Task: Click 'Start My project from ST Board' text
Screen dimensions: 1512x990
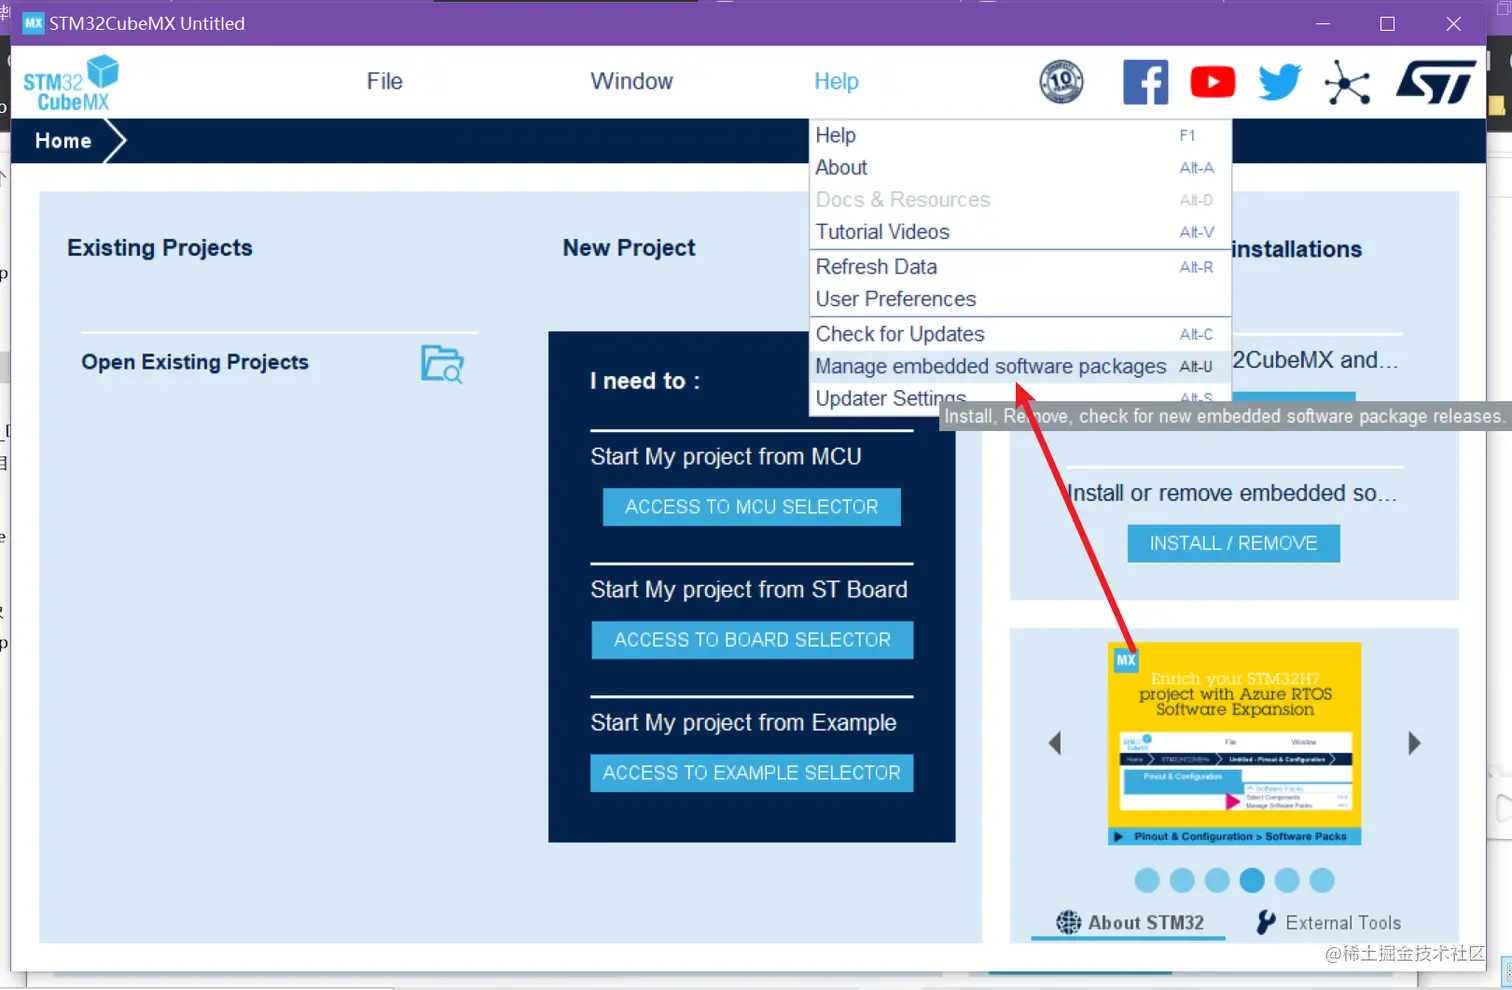Action: pyautogui.click(x=749, y=590)
